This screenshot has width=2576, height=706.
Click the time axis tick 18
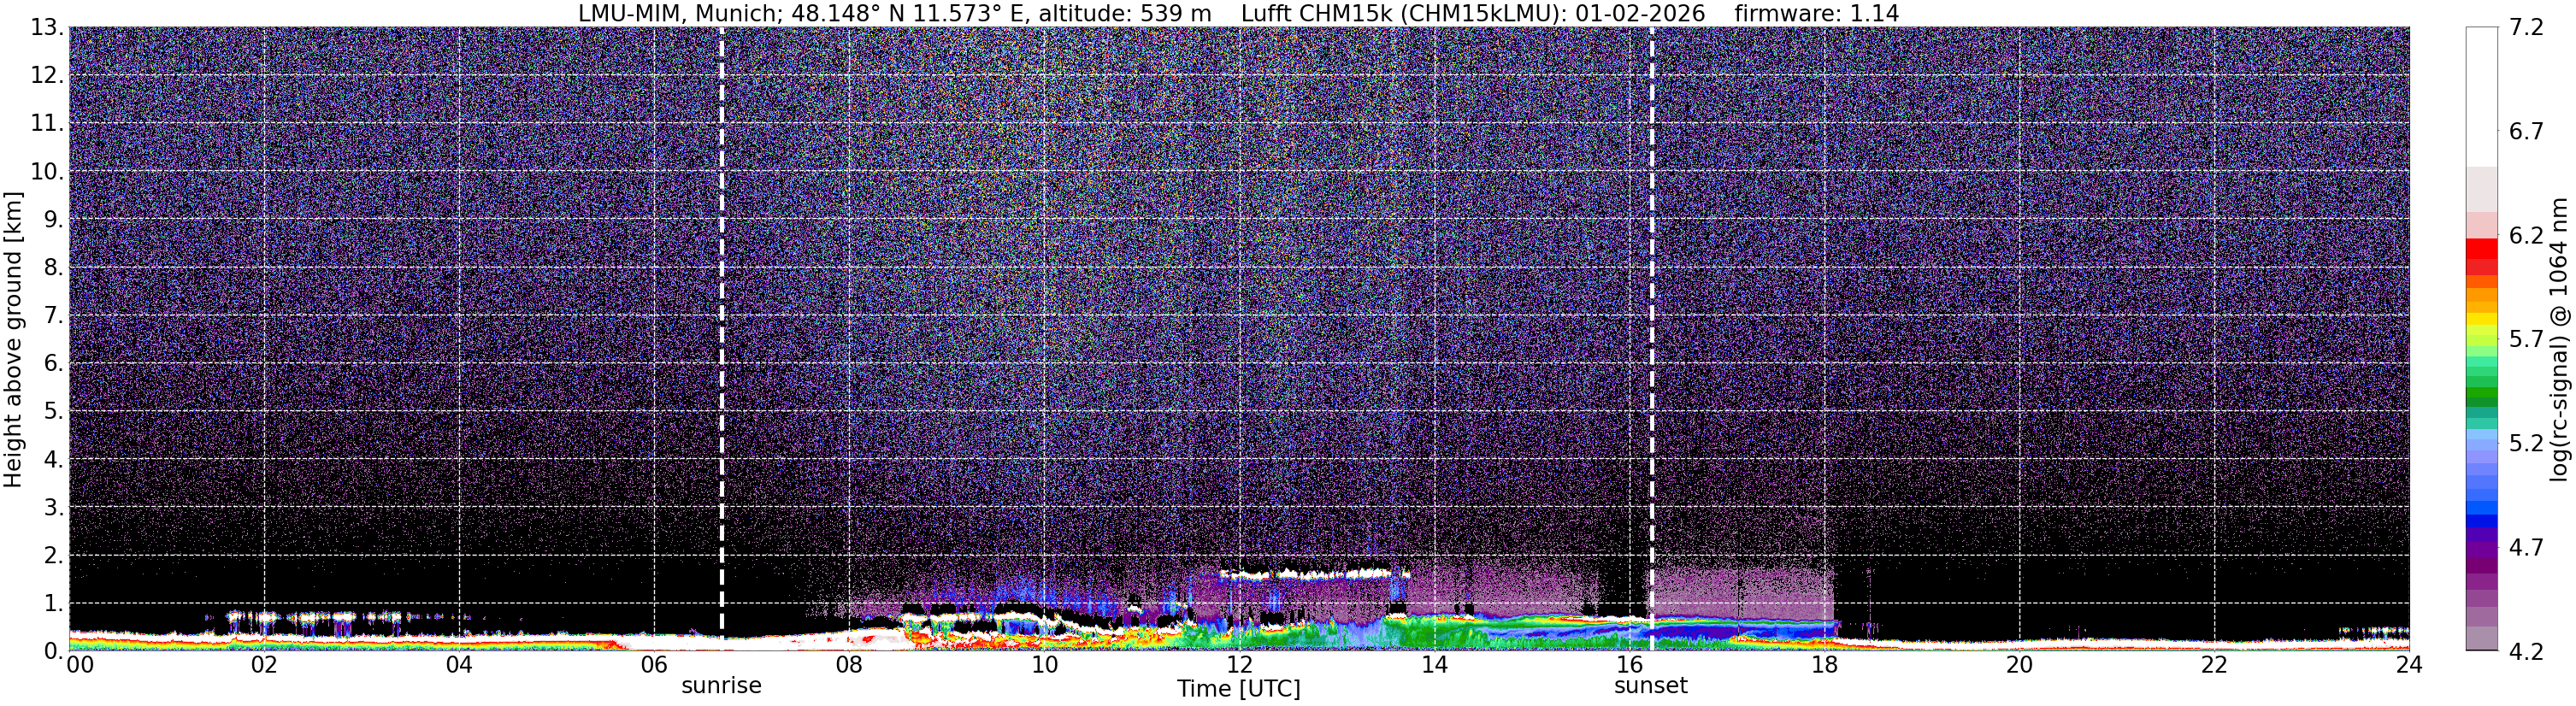click(x=1824, y=666)
